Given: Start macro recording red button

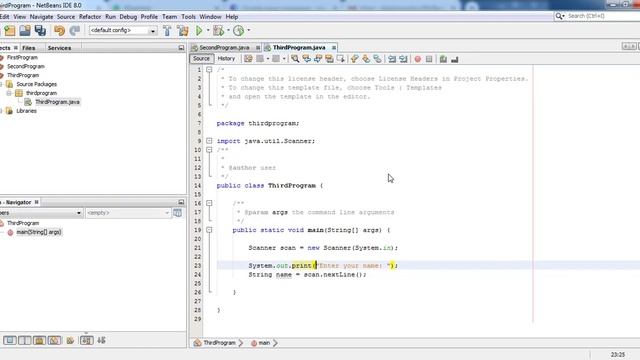Looking at the screenshot, I should pyautogui.click(x=418, y=59).
